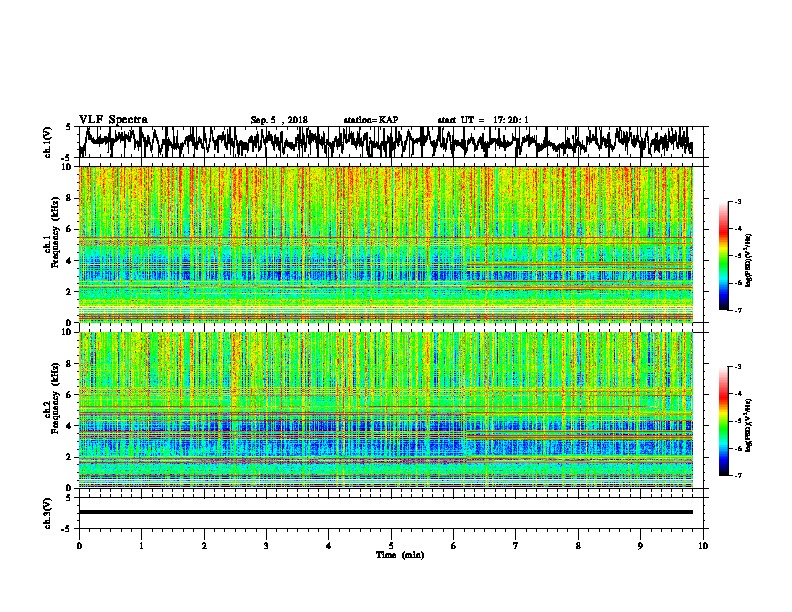Click the log(PSD) label beside ch.2 colorbar
Screen dimensions: 792x612
click(748, 425)
